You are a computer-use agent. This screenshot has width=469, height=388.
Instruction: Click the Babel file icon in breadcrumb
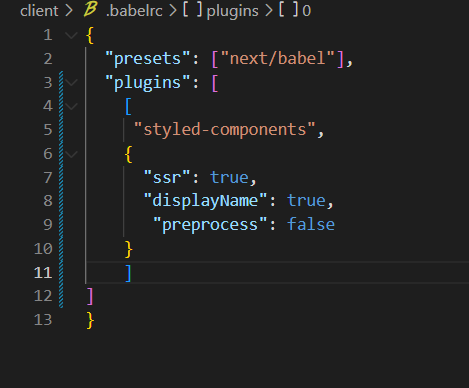(90, 10)
